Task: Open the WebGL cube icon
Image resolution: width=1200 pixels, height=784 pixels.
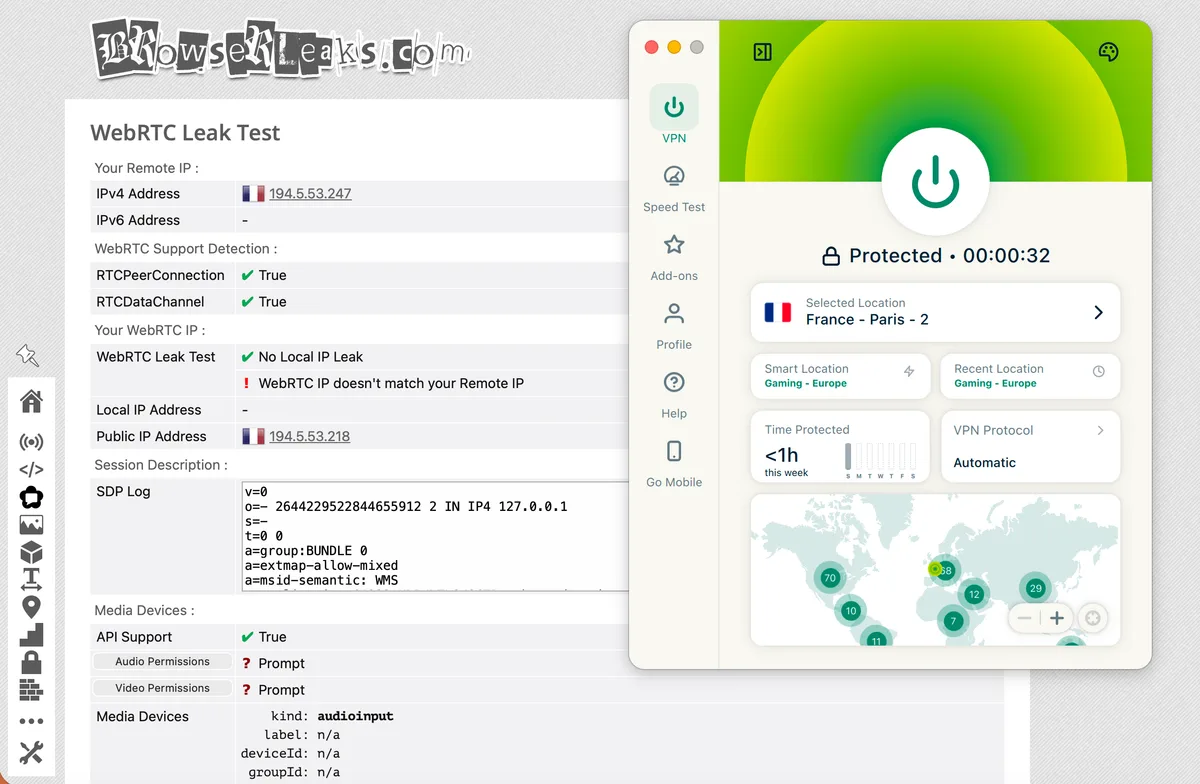Action: [31, 552]
